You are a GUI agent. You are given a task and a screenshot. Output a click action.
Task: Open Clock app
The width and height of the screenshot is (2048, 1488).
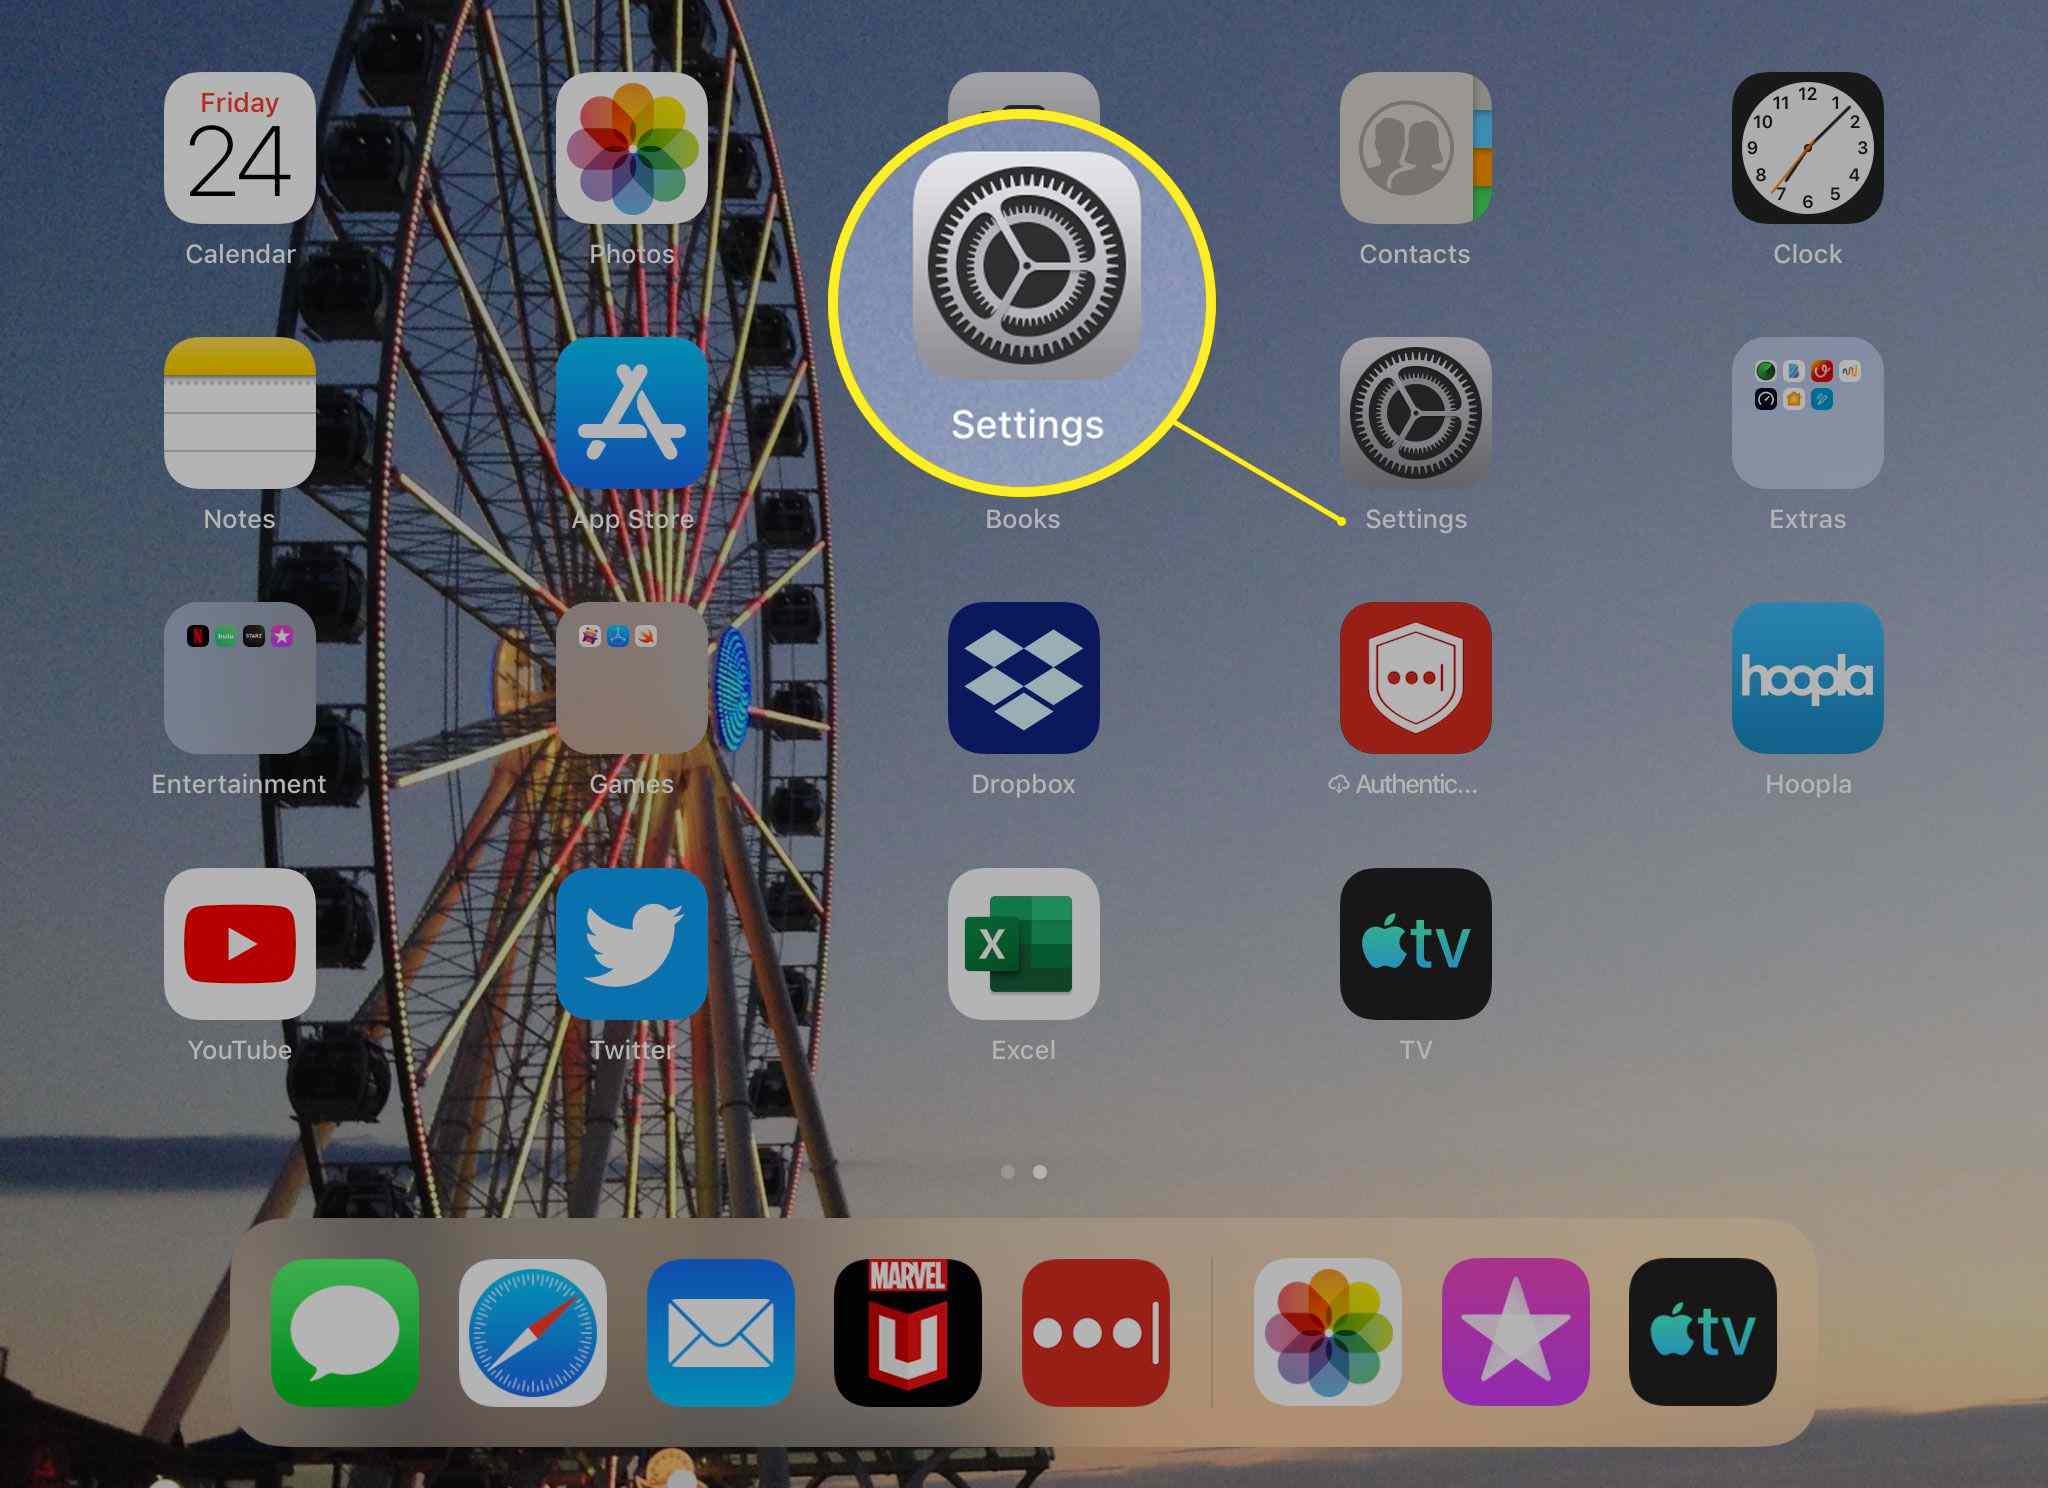point(1809,157)
